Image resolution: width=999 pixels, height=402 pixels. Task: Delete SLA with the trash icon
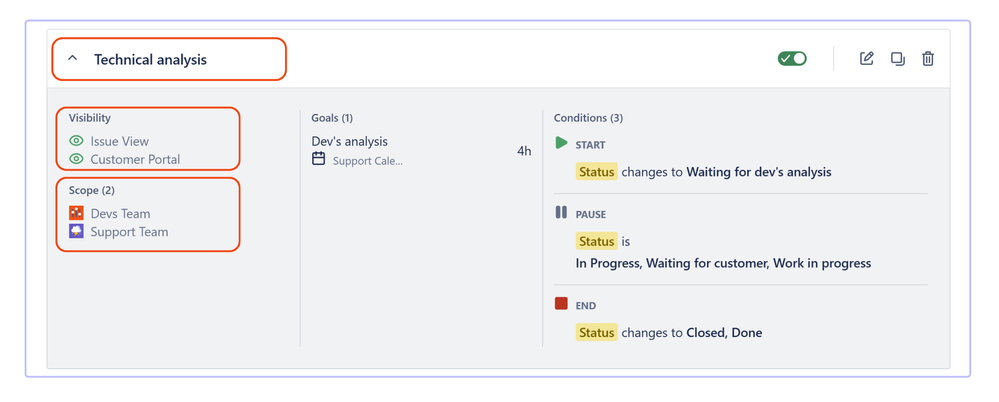[928, 59]
